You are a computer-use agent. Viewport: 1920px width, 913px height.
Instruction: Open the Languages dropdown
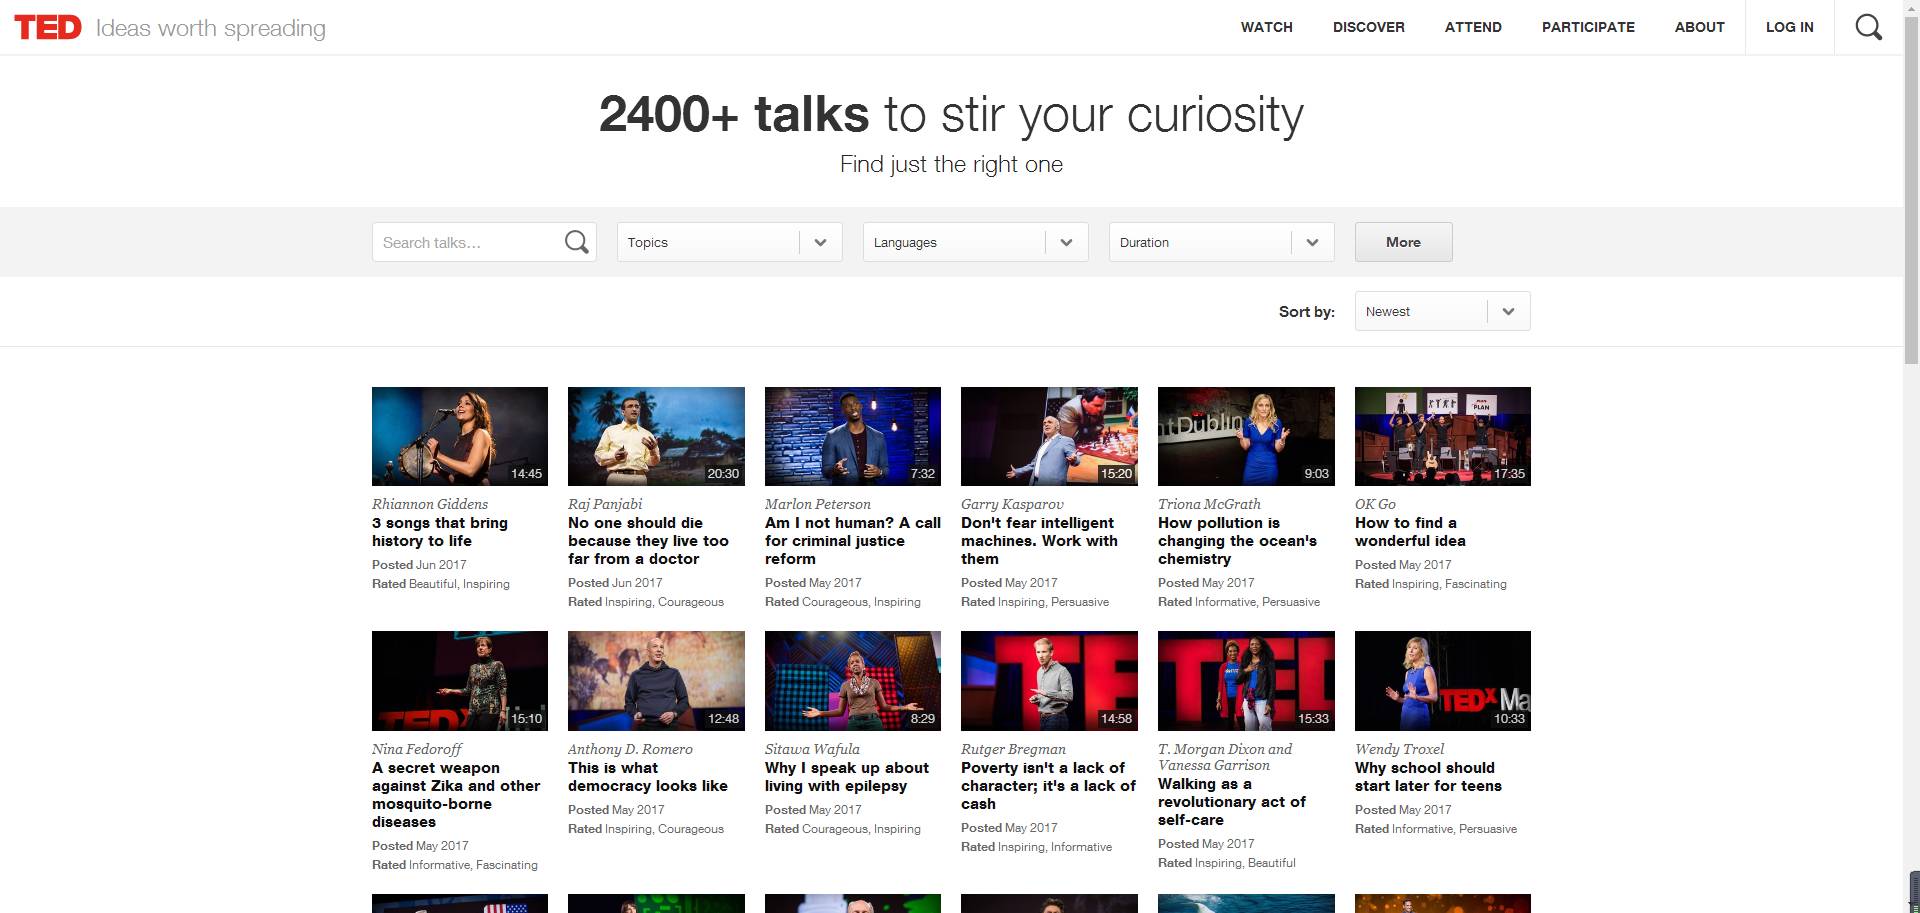tap(975, 242)
